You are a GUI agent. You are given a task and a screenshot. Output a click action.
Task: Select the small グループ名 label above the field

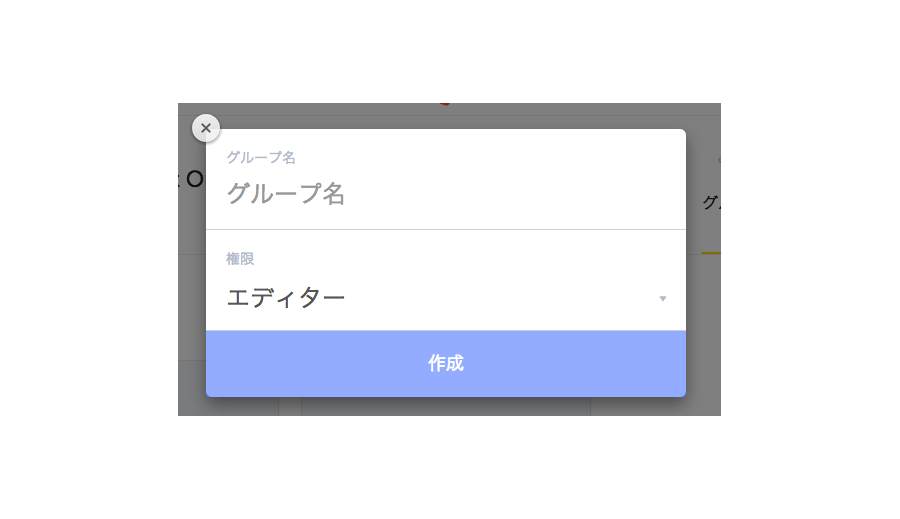pyautogui.click(x=261, y=157)
